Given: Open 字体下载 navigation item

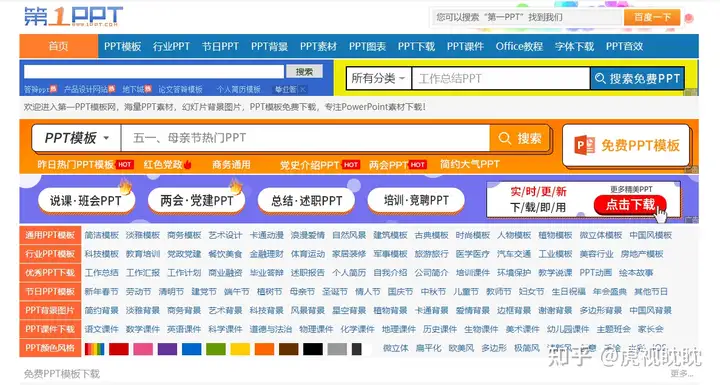Looking at the screenshot, I should (x=574, y=46).
